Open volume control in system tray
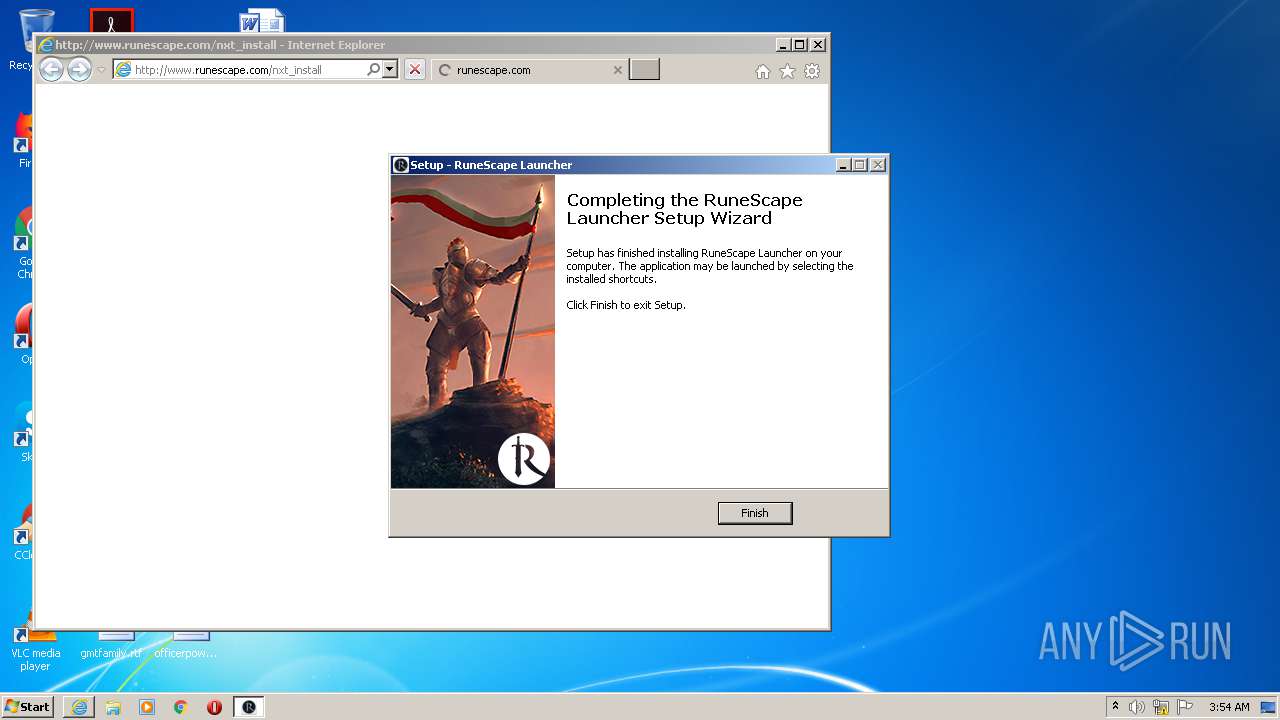 coord(1137,707)
